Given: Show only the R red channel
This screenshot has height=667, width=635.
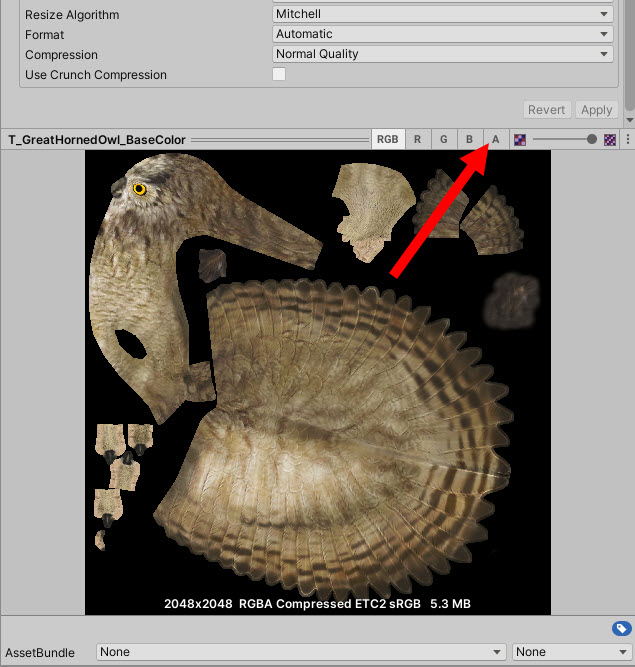Looking at the screenshot, I should (417, 140).
